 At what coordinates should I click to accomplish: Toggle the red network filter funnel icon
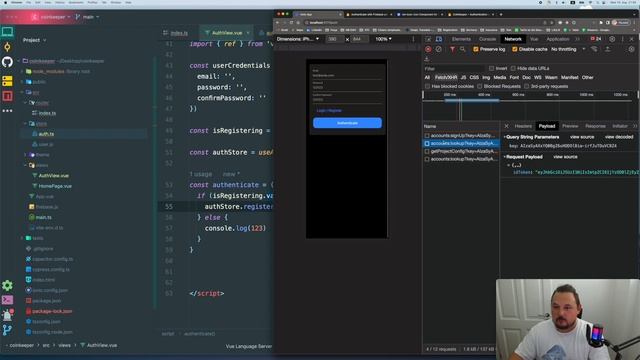(452, 49)
